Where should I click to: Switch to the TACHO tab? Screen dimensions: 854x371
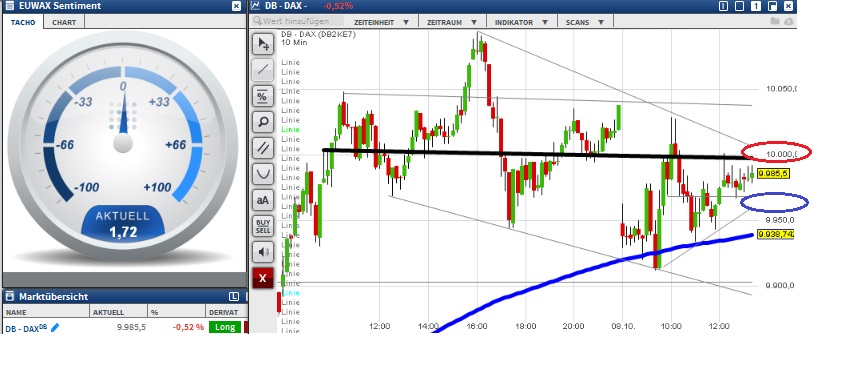23,22
